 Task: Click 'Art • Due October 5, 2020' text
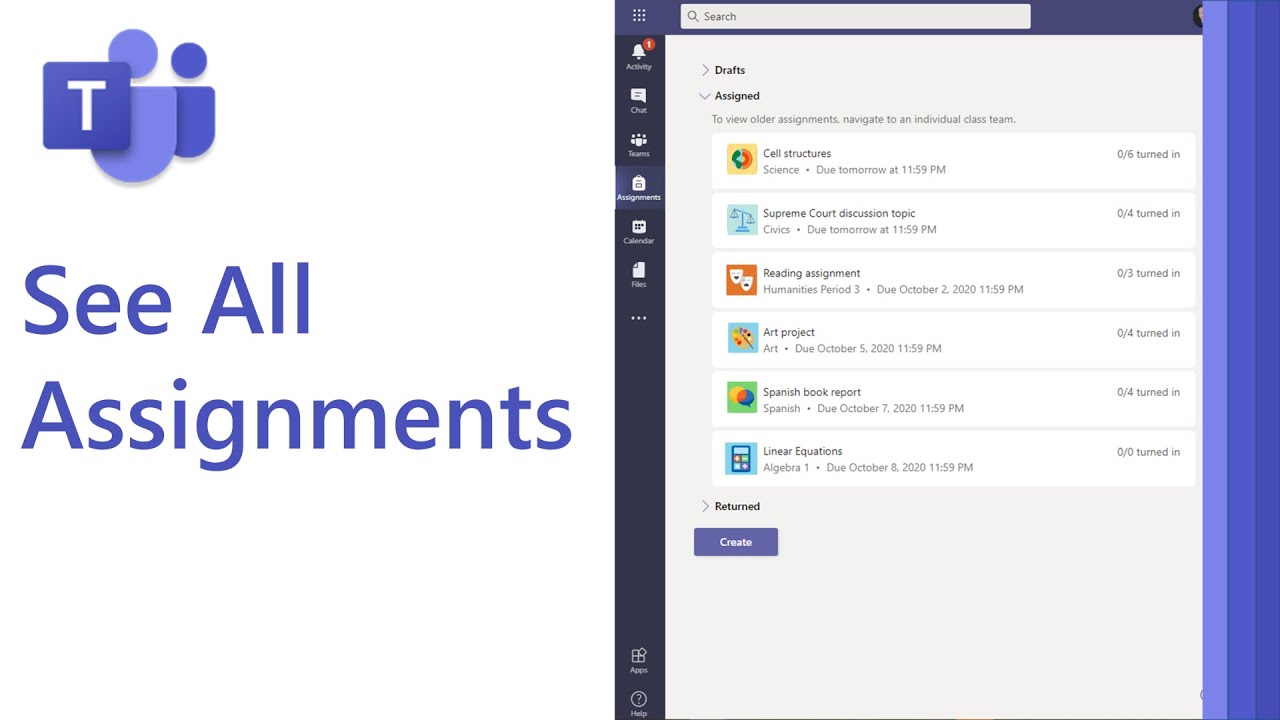(852, 349)
